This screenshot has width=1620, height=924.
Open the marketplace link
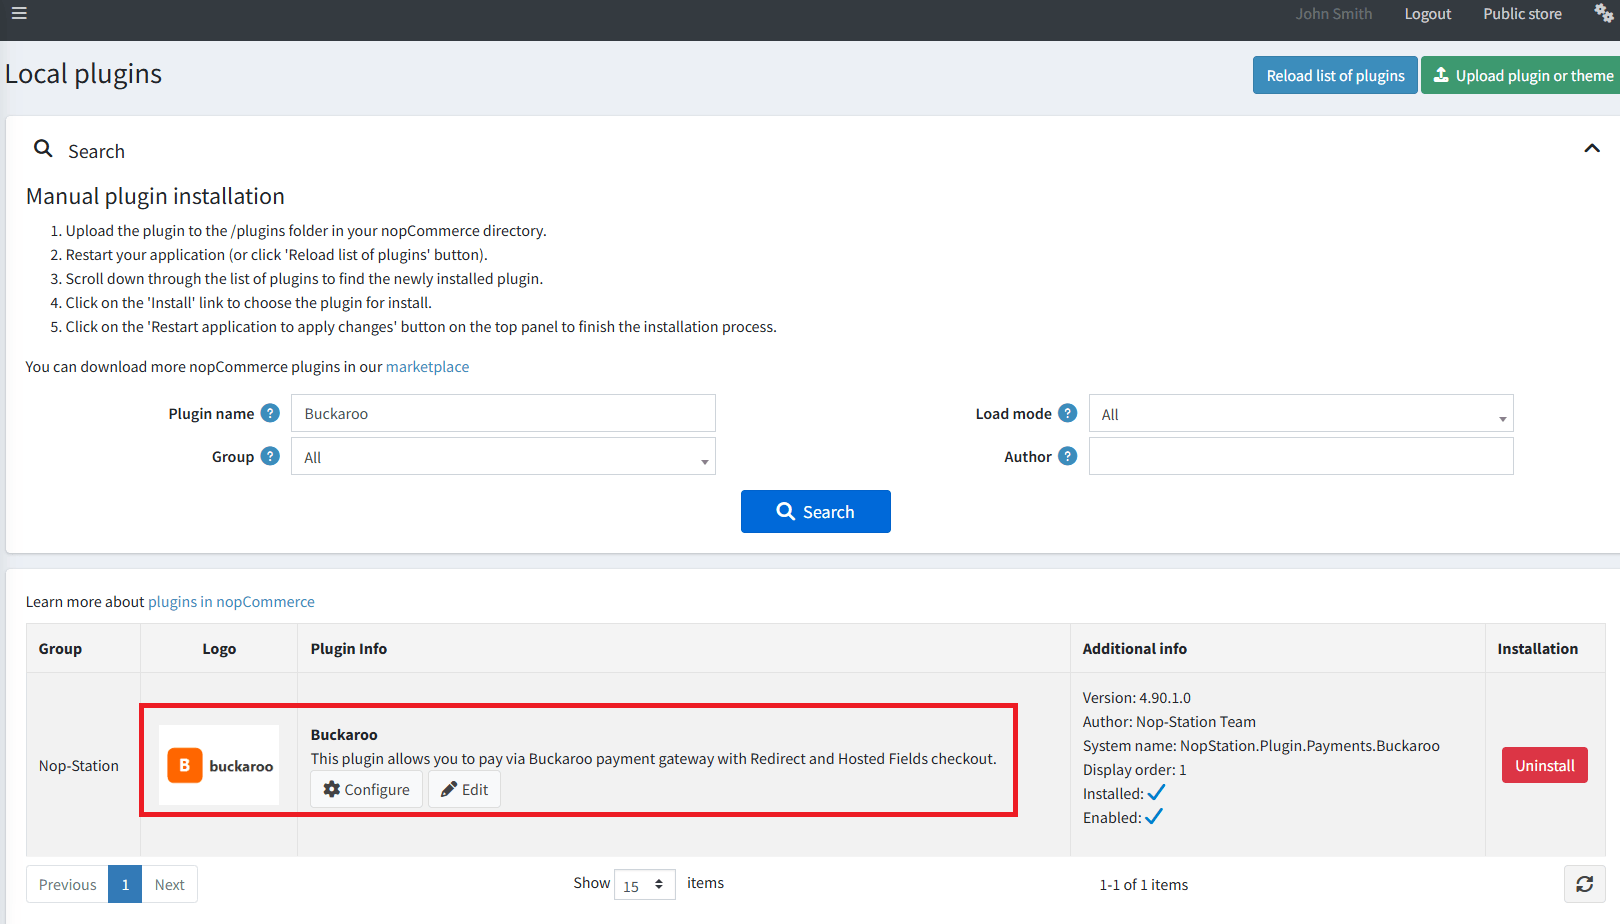427,367
